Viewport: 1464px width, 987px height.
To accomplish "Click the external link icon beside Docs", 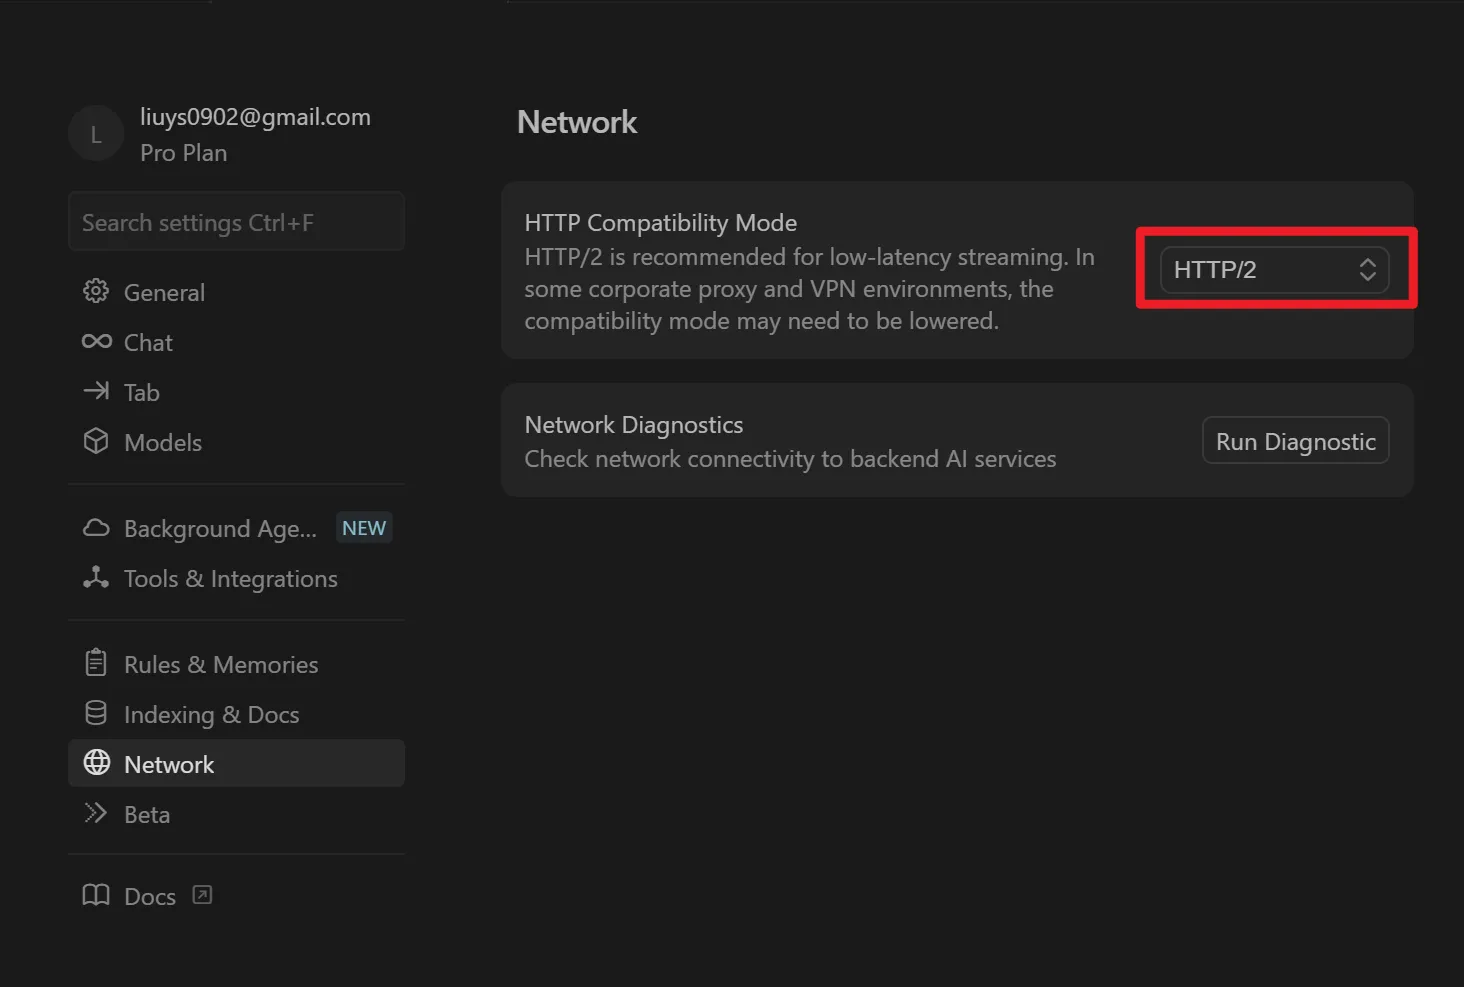I will 202,895.
